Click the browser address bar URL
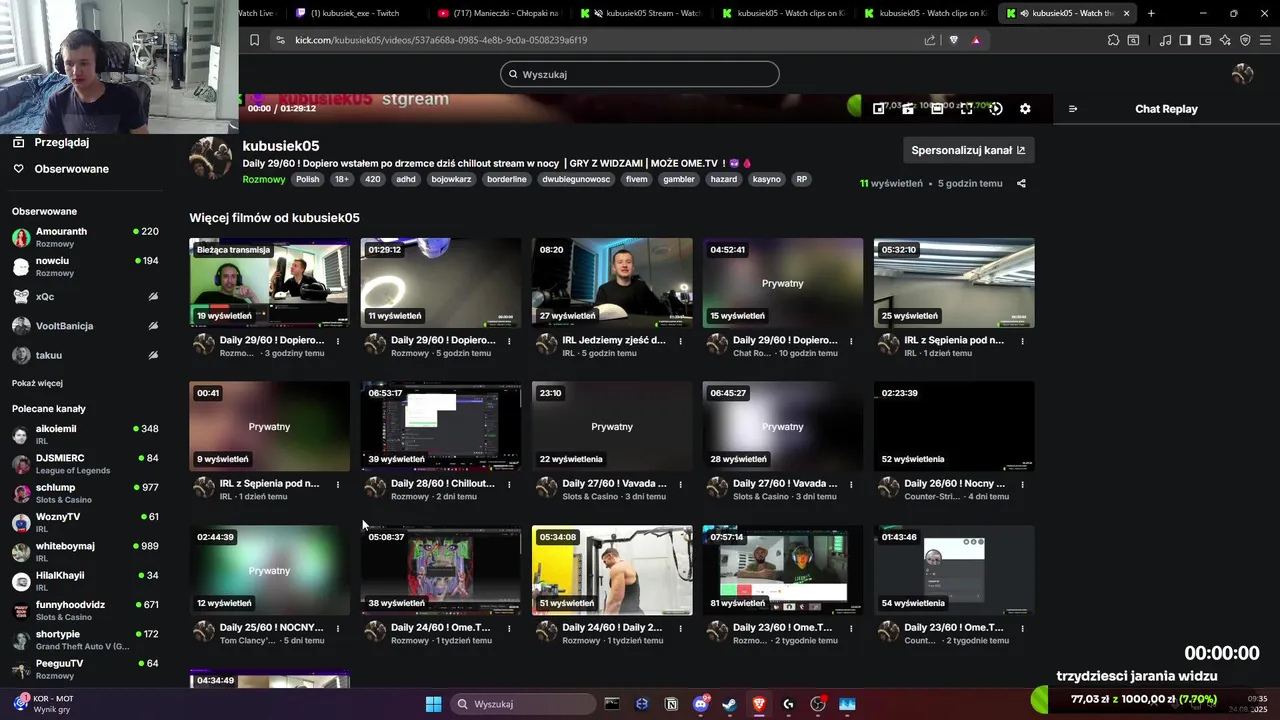This screenshot has height=720, width=1280. pyautogui.click(x=441, y=40)
